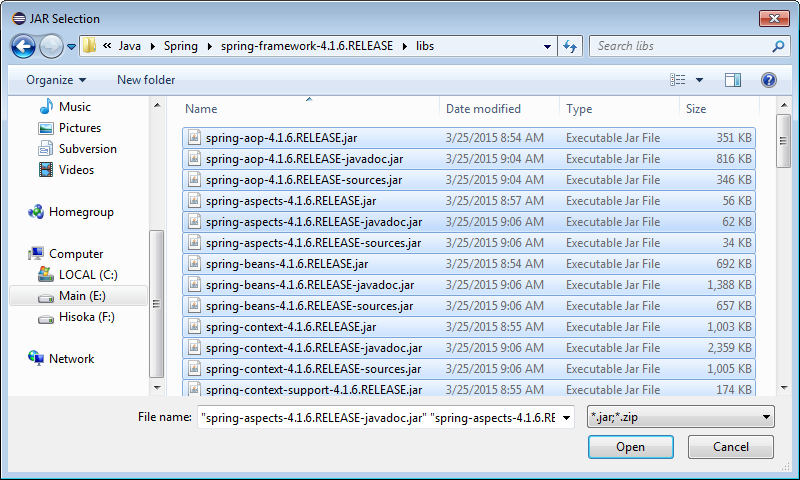800x480 pixels.
Task: Click the search magnifier icon
Action: [x=778, y=46]
